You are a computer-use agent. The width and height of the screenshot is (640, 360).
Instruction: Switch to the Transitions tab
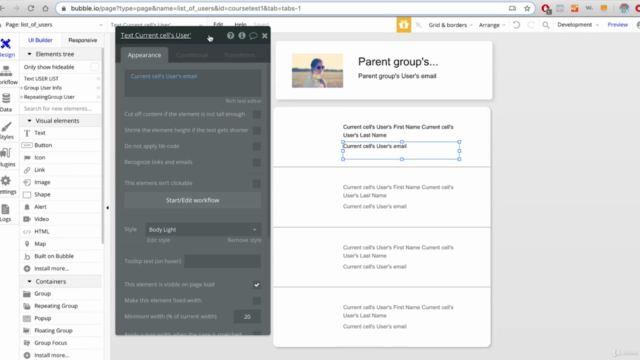[239, 55]
